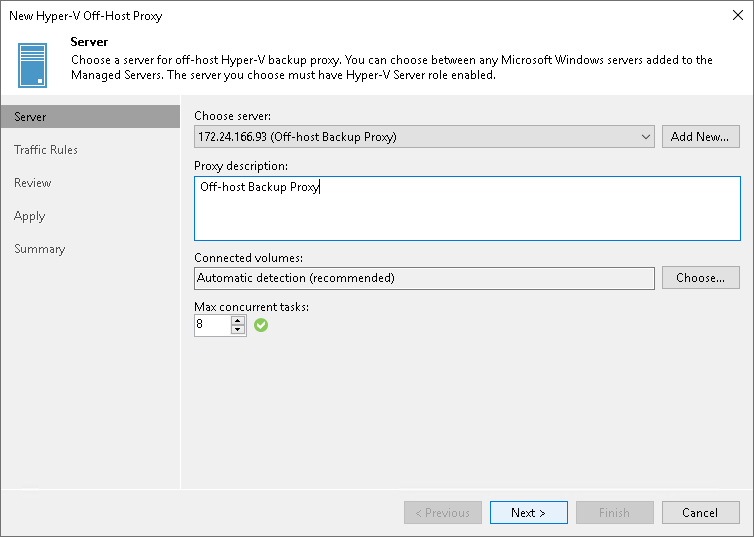This screenshot has height=537, width=754.
Task: Click the < Previous button
Action: pos(442,513)
